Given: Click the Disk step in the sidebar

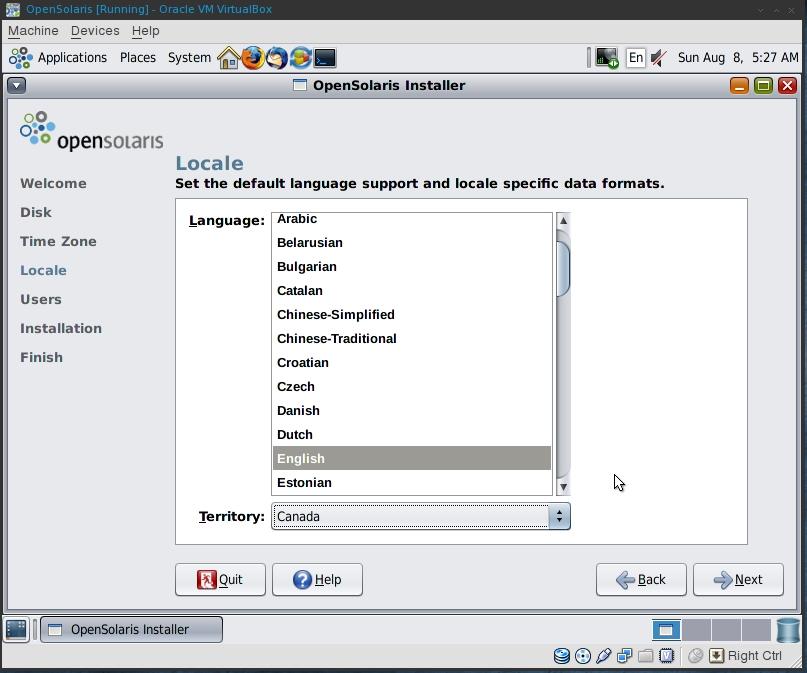Looking at the screenshot, I should click(36, 212).
